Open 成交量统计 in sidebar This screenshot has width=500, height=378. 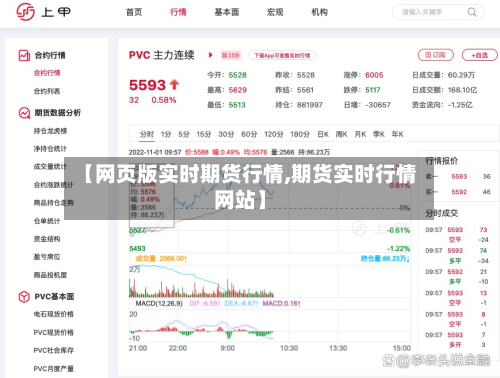pyautogui.click(x=50, y=166)
